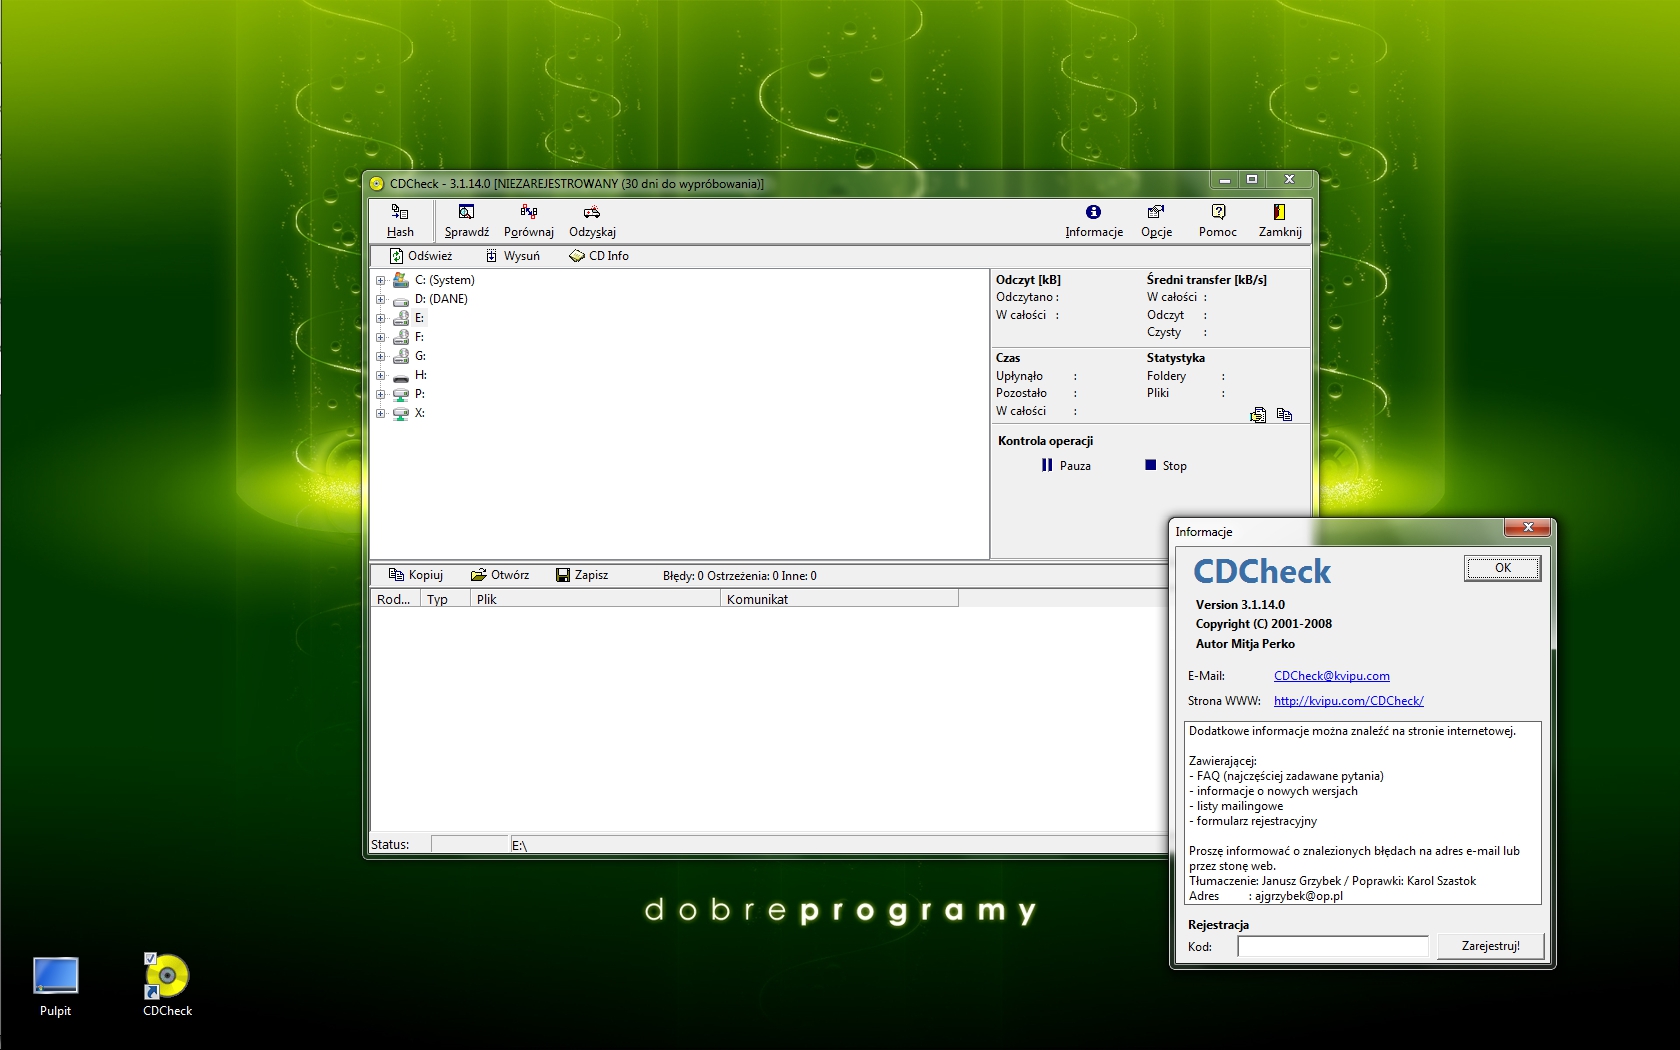Expand the D: (DANE) drive node

coord(381,299)
